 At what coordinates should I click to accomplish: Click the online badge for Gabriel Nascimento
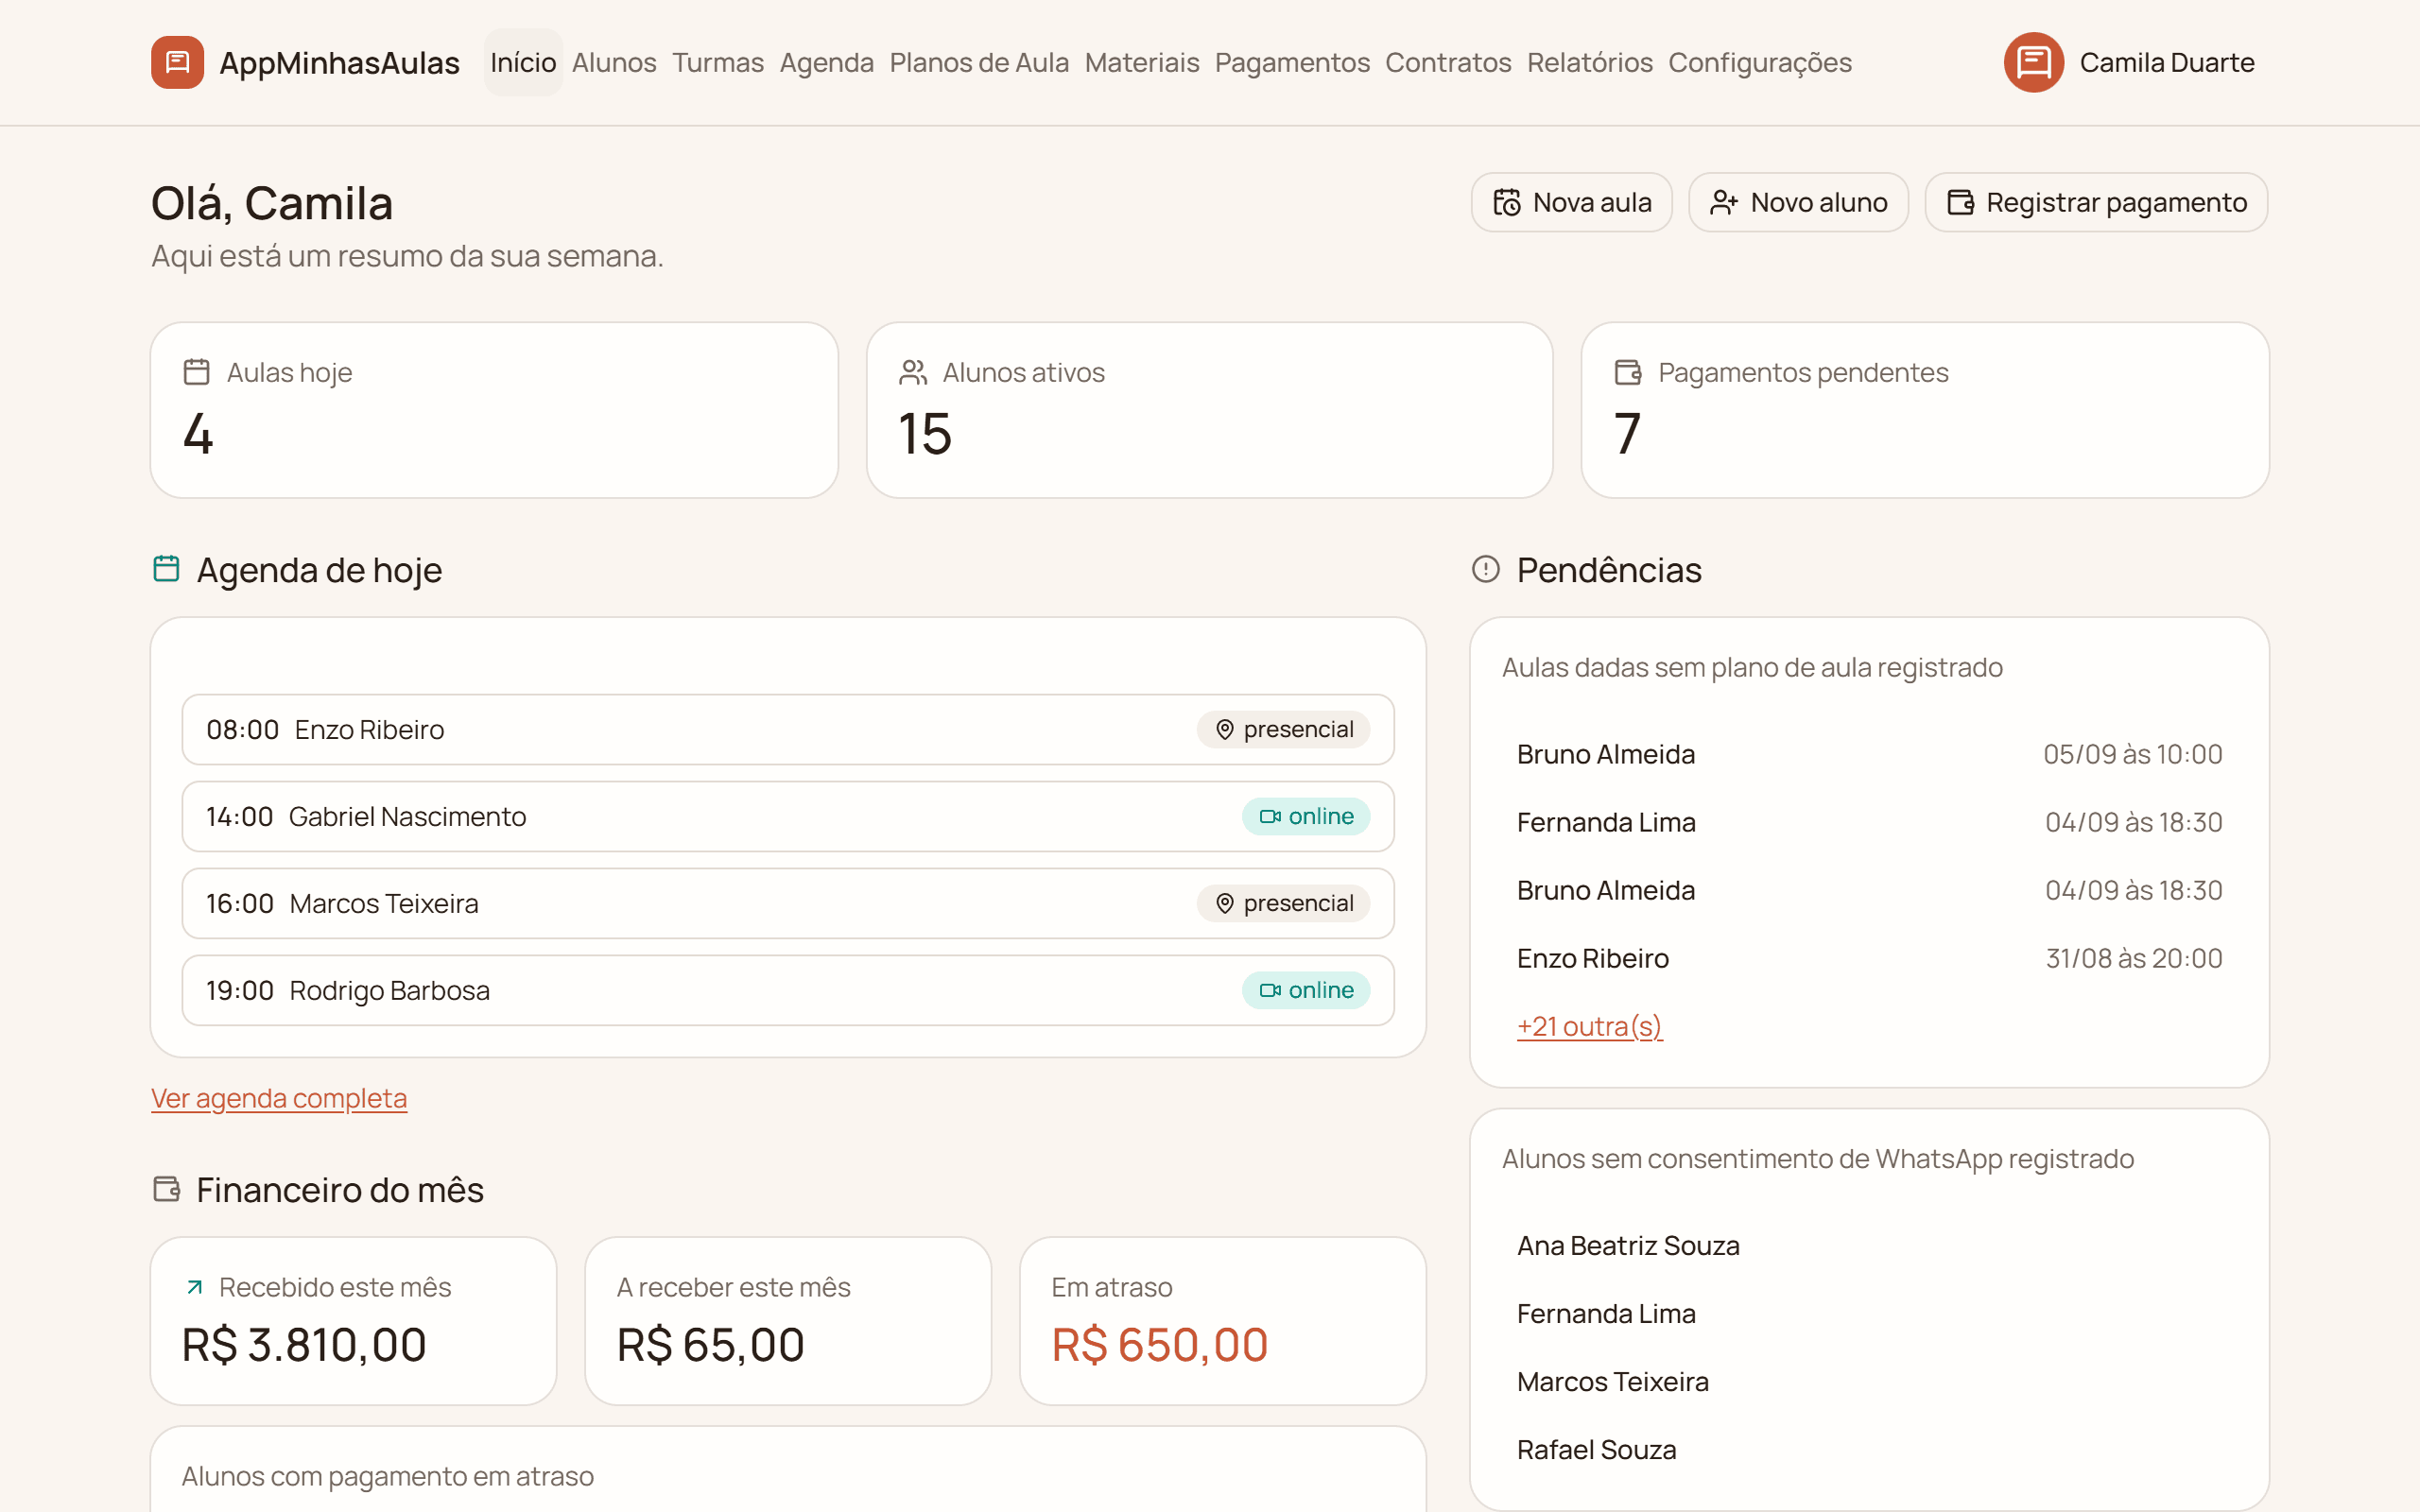(x=1306, y=816)
